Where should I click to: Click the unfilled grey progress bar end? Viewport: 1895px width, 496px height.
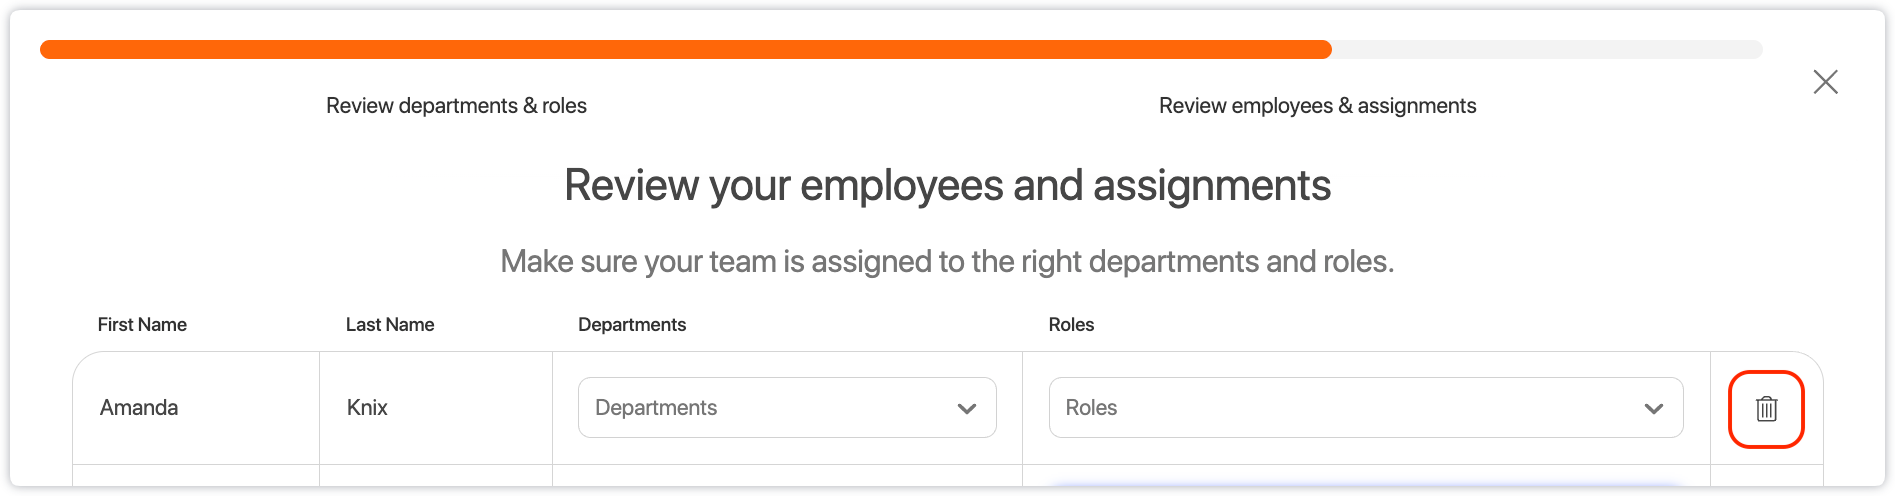pyautogui.click(x=1546, y=50)
